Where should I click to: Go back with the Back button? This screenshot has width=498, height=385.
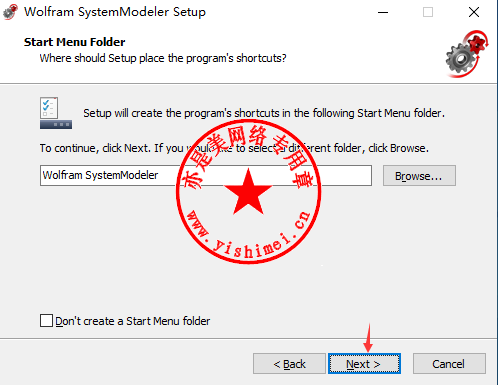pyautogui.click(x=289, y=364)
